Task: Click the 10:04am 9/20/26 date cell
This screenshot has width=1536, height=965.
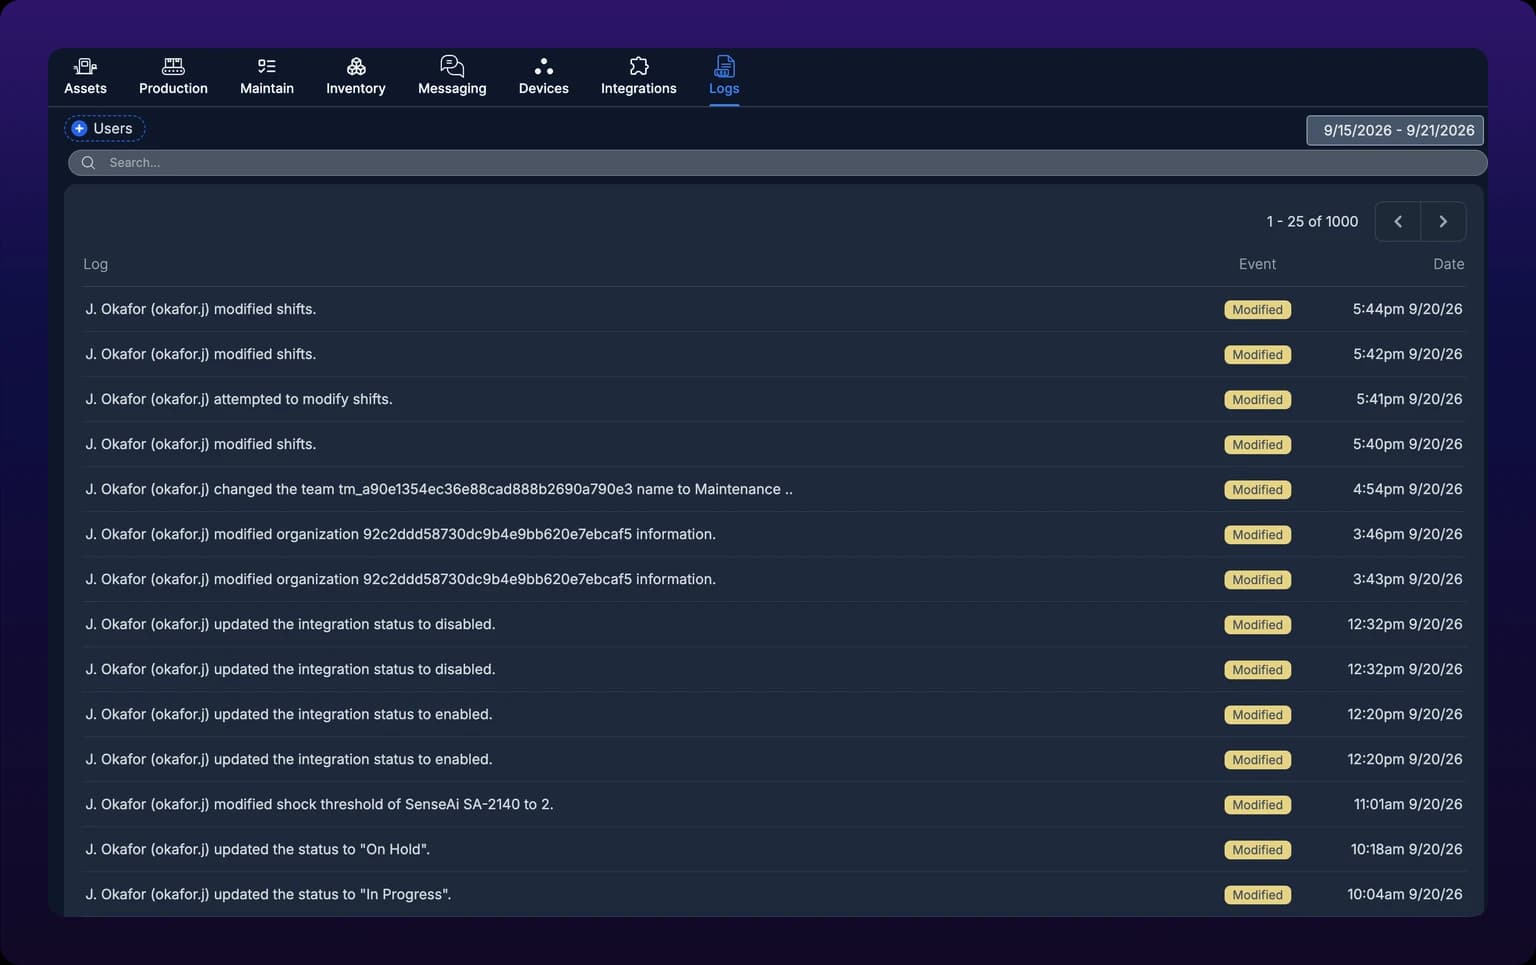Action: pyautogui.click(x=1404, y=894)
